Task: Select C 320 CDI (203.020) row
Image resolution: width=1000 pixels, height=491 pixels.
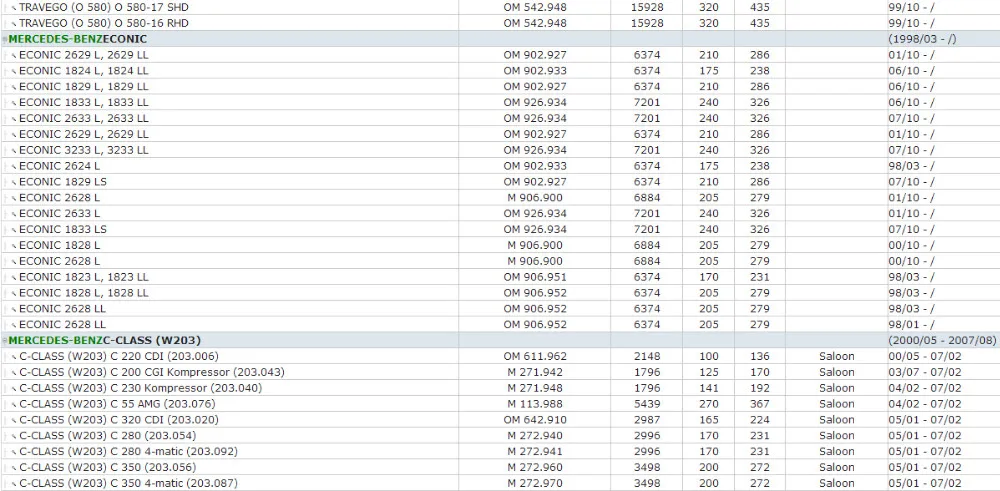Action: (x=500, y=420)
